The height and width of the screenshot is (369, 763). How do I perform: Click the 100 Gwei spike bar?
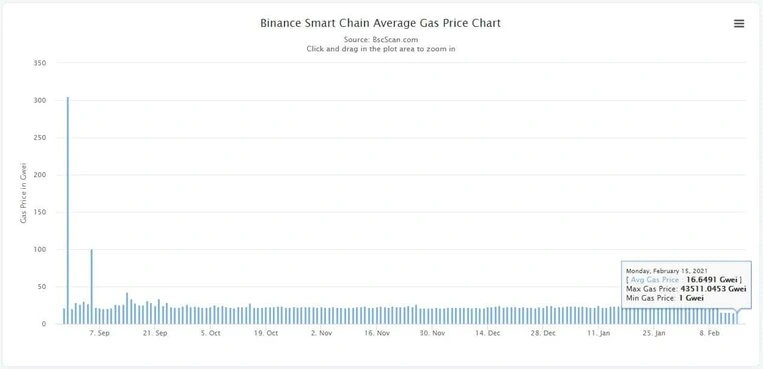click(x=91, y=286)
